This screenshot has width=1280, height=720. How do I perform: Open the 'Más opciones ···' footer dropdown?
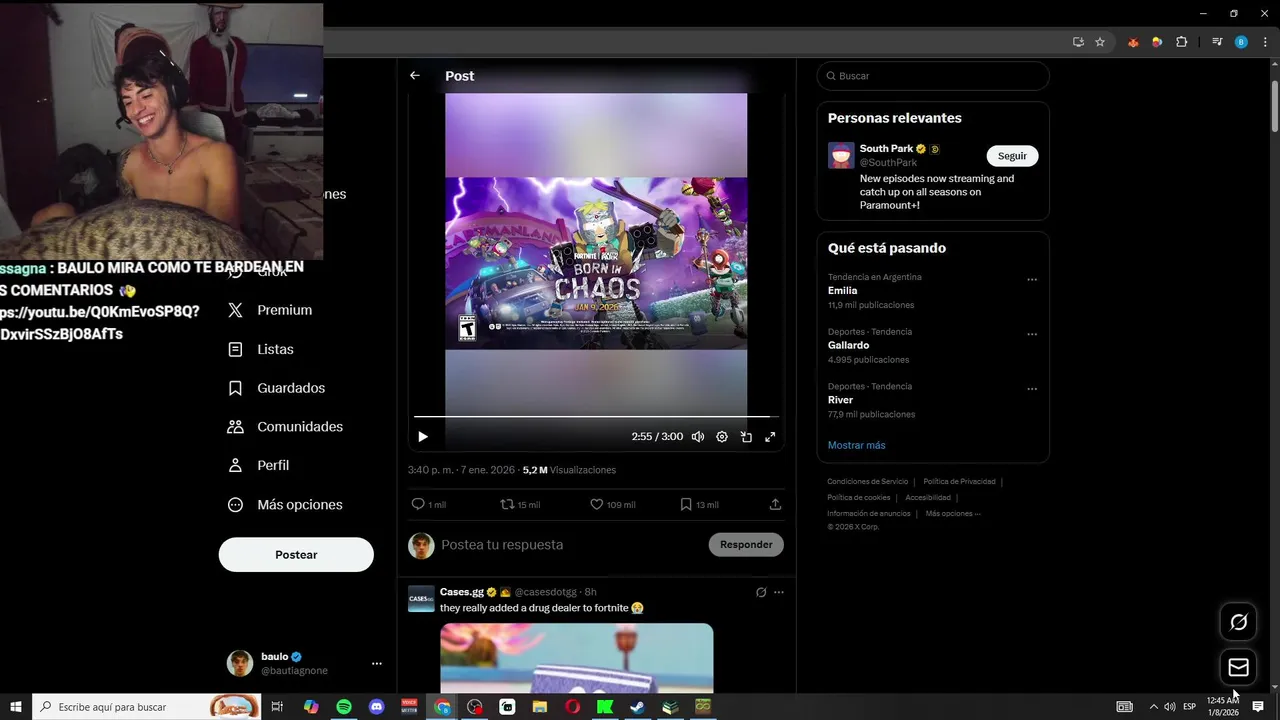click(x=953, y=514)
